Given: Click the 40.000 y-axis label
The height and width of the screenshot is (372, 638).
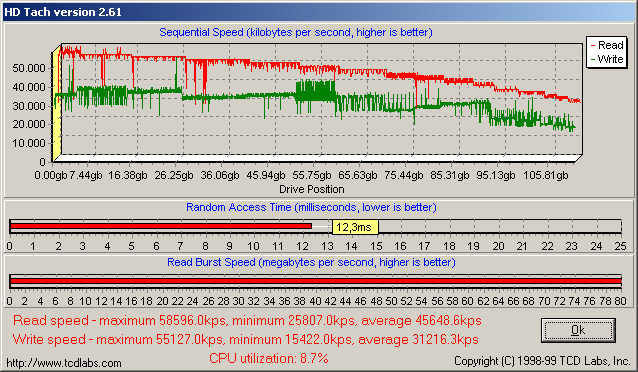Looking at the screenshot, I should (28, 87).
